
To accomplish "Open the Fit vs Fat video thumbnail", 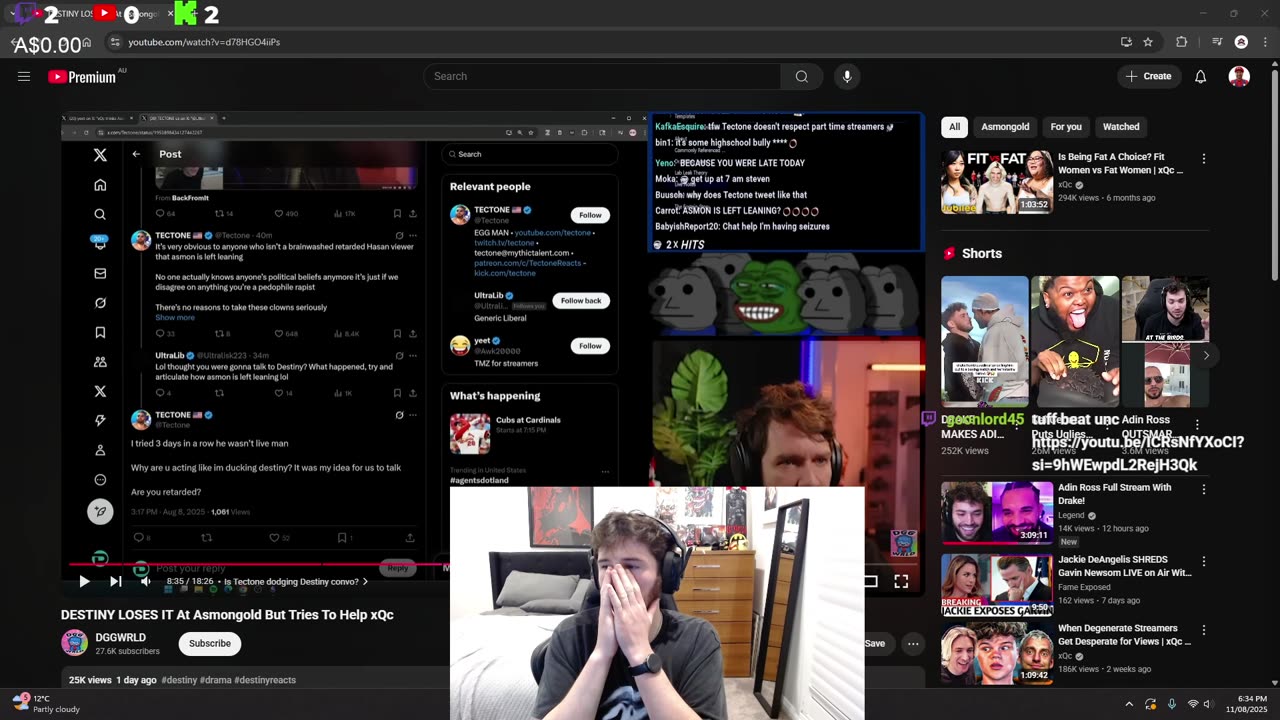I will click(997, 181).
